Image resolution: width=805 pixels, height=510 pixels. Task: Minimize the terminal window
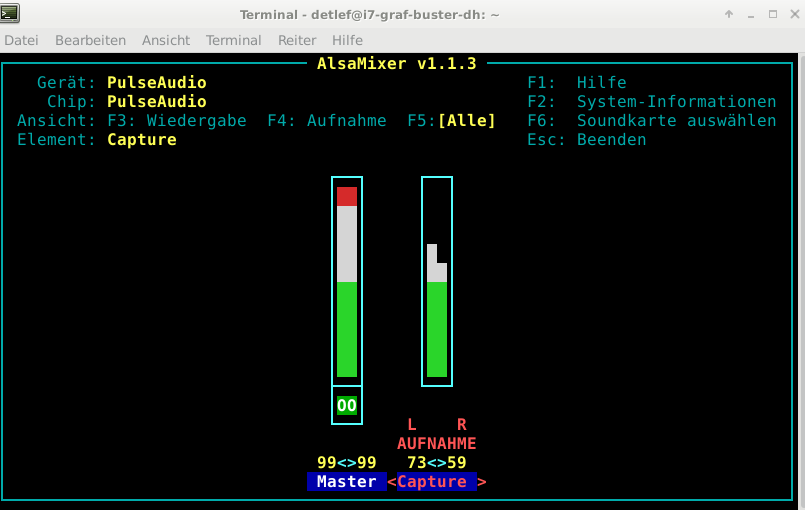coord(751,14)
